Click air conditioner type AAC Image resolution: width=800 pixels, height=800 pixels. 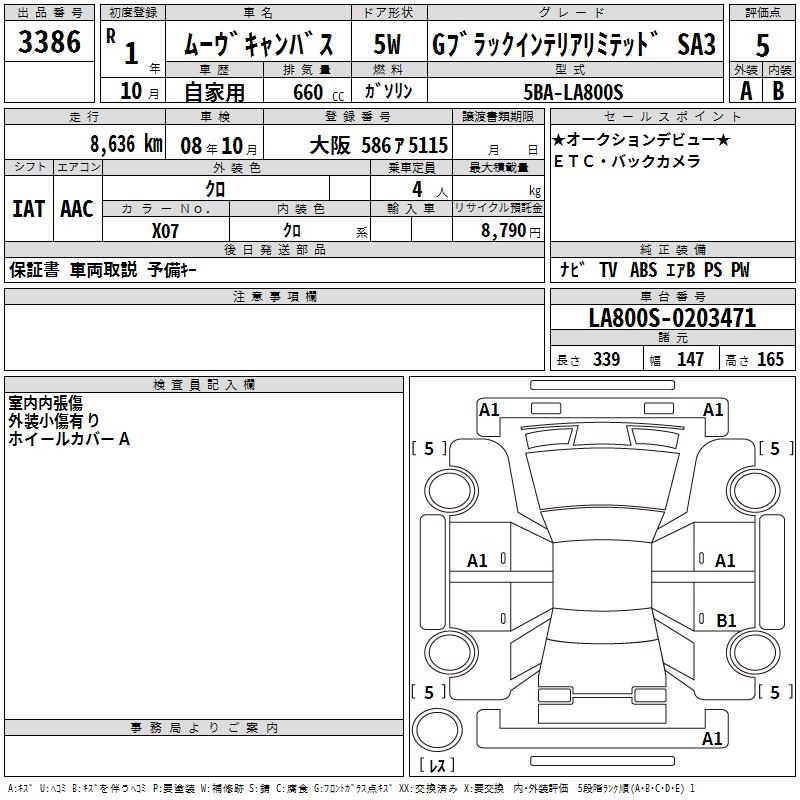(77, 209)
